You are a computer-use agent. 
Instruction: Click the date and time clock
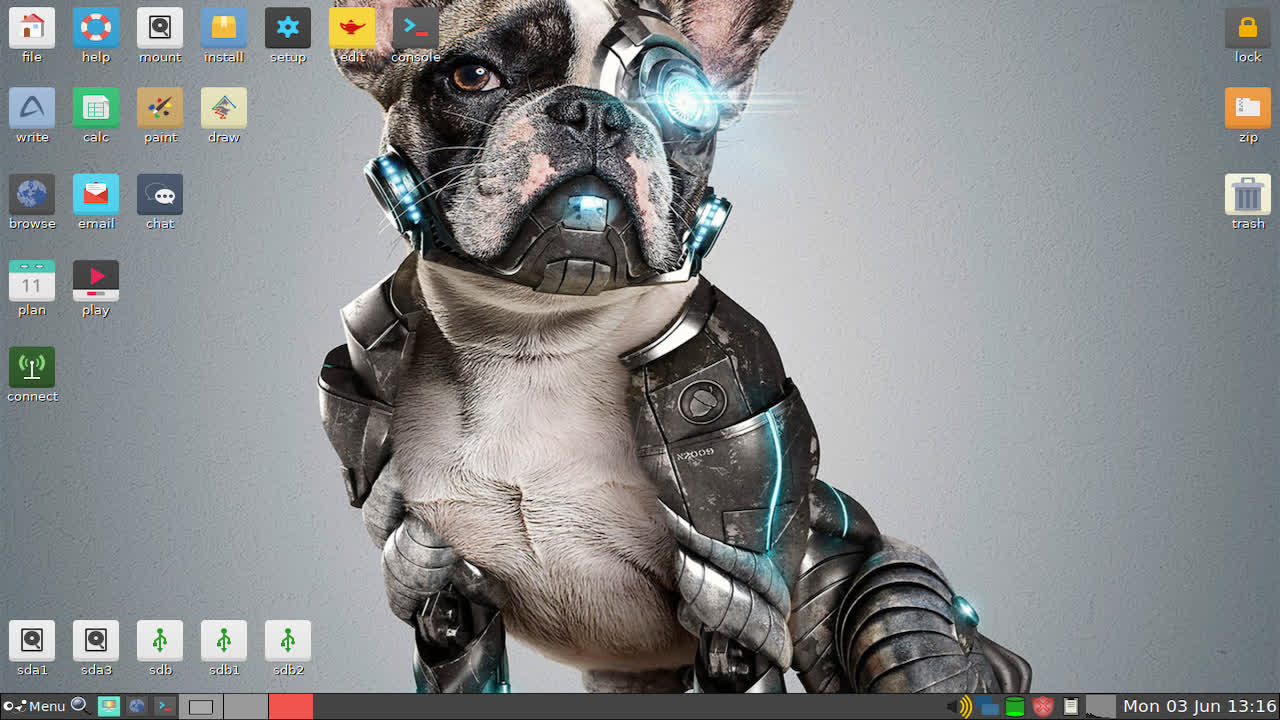click(1199, 706)
